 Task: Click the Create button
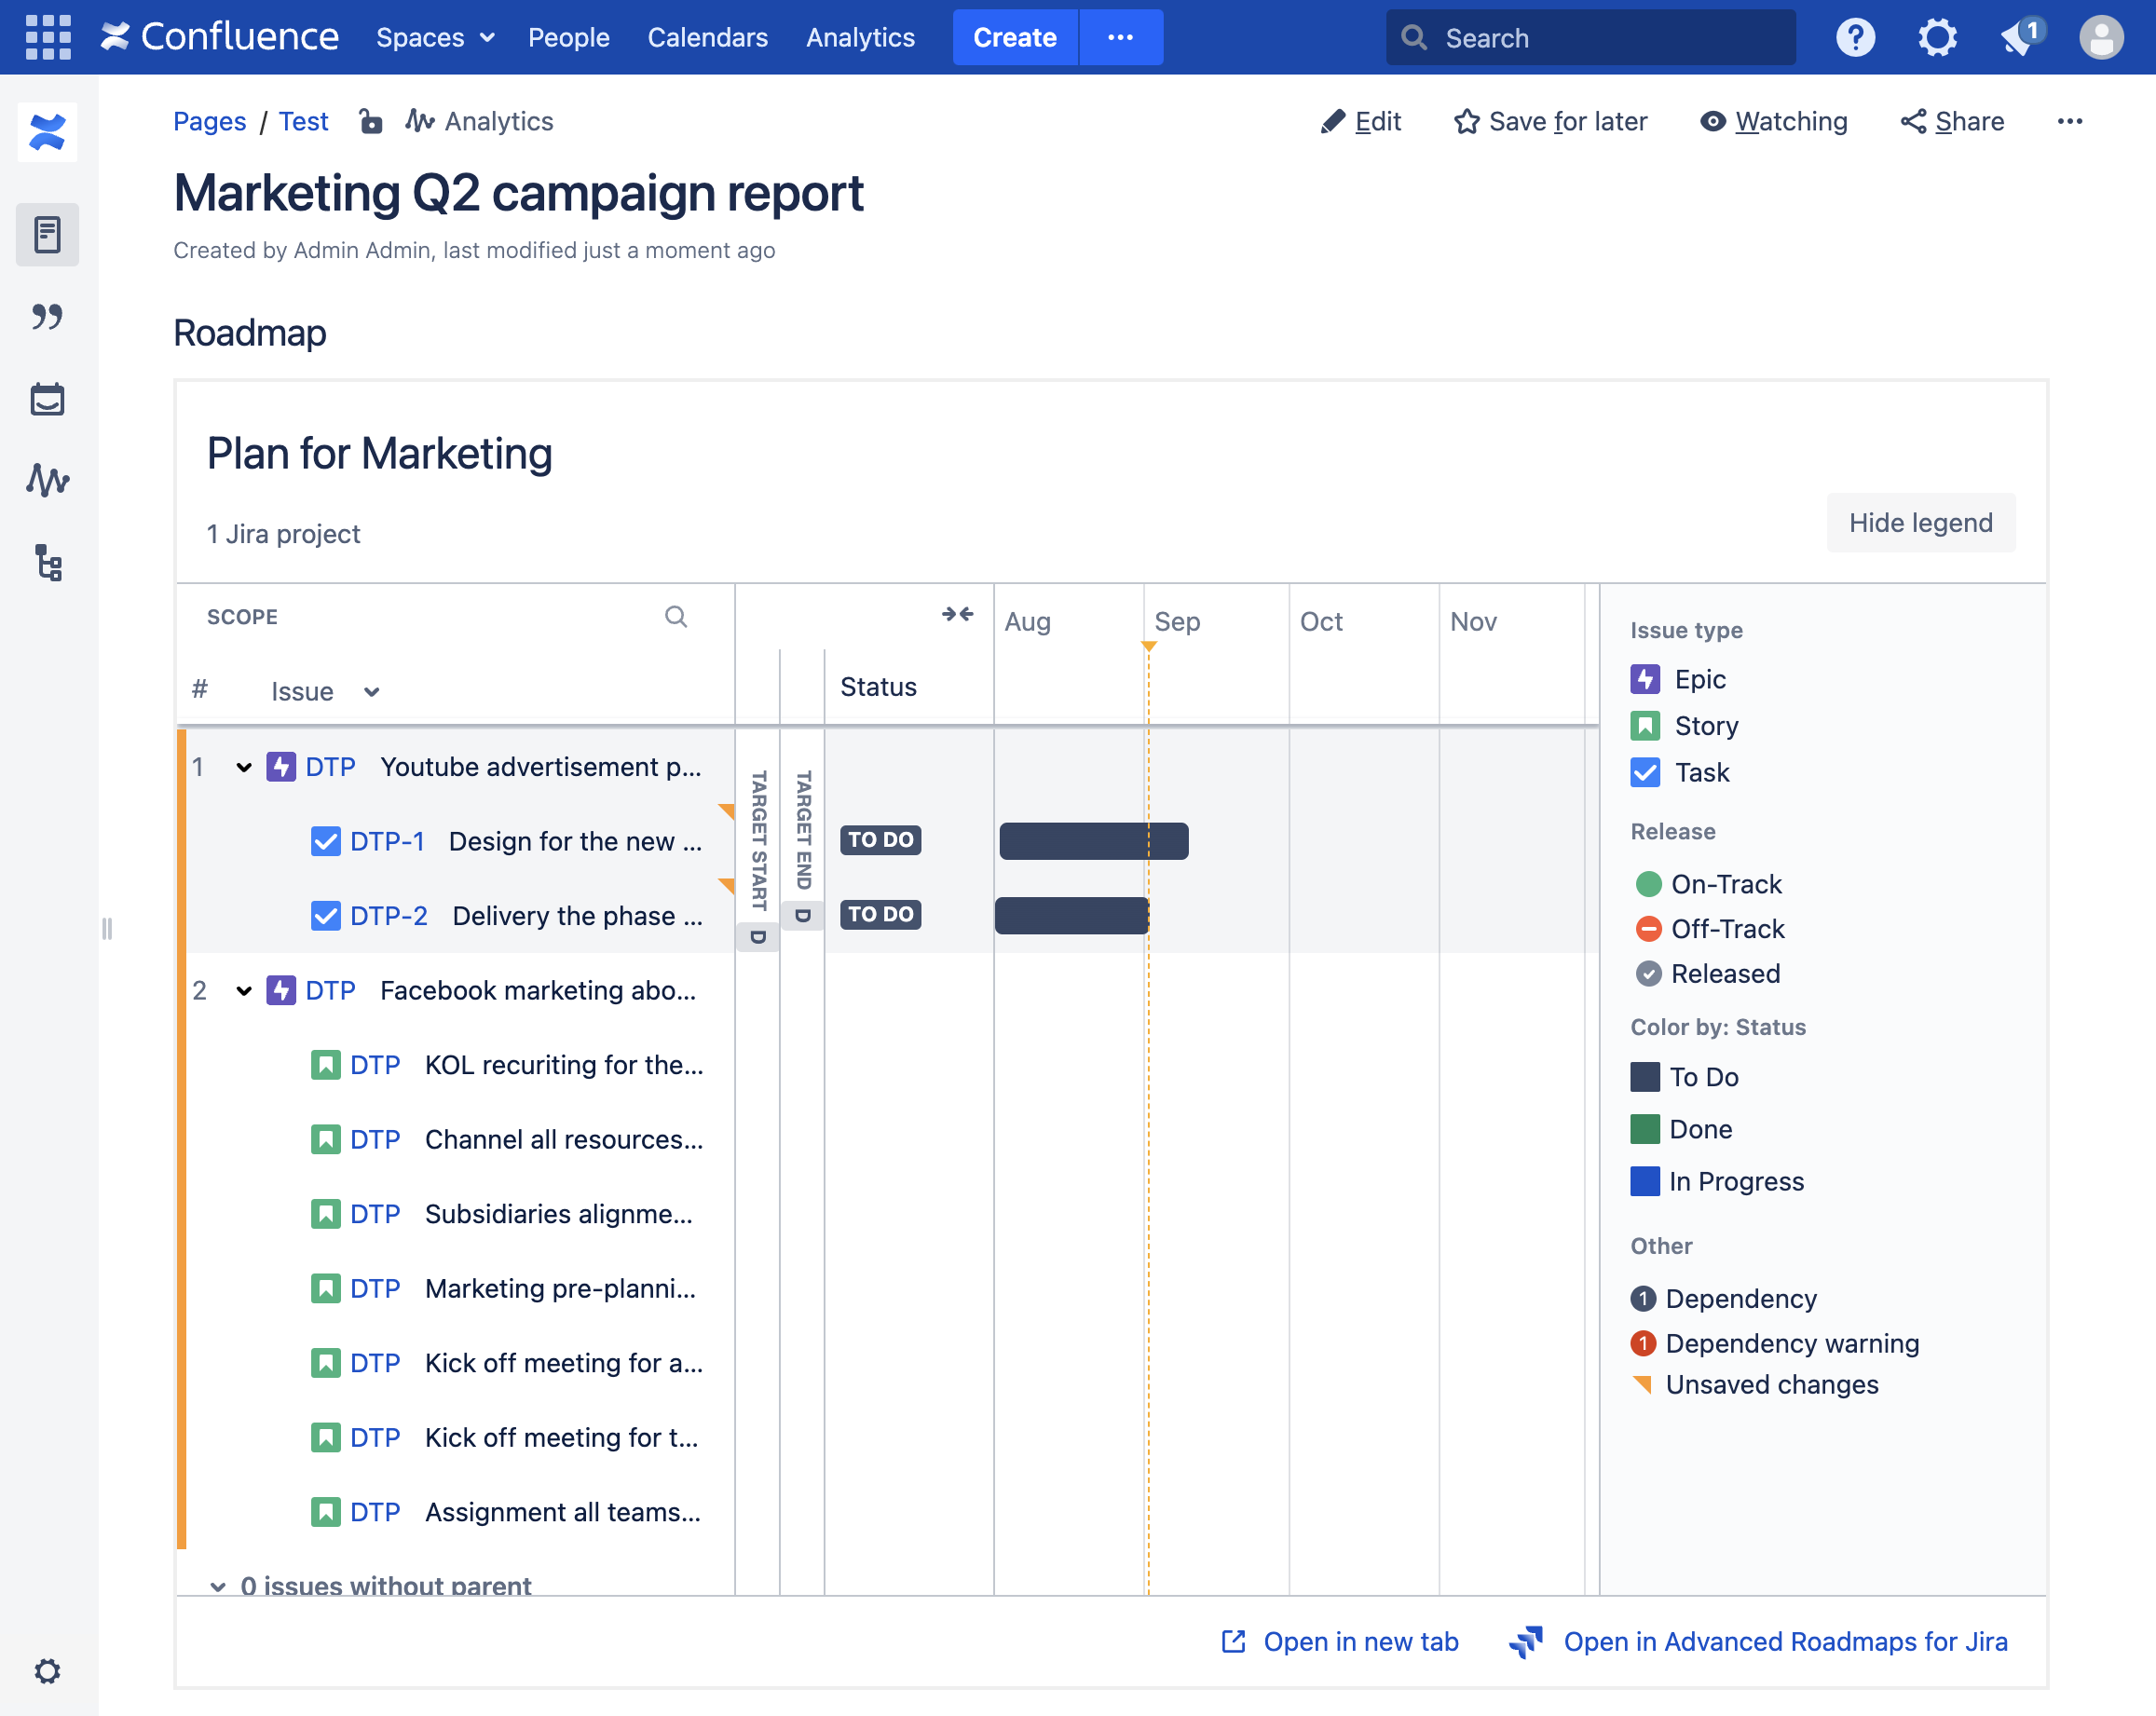tap(1014, 37)
